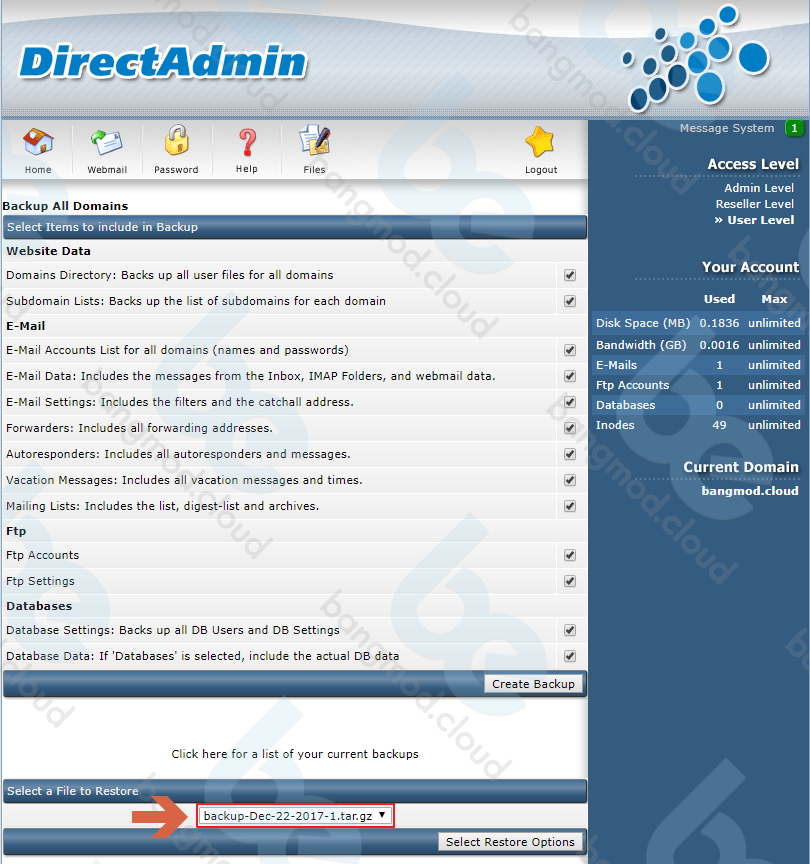Screen dimensions: 810x864
Task: Switch to Reseller Level access
Action: [x=754, y=204]
